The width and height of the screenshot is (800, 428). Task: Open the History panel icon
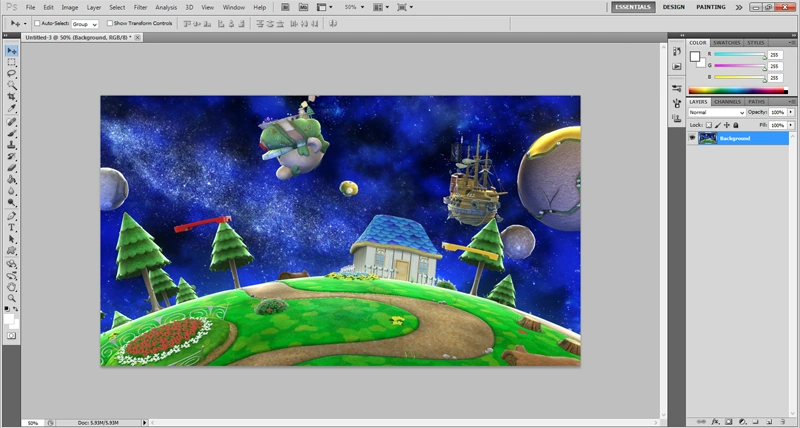click(677, 52)
